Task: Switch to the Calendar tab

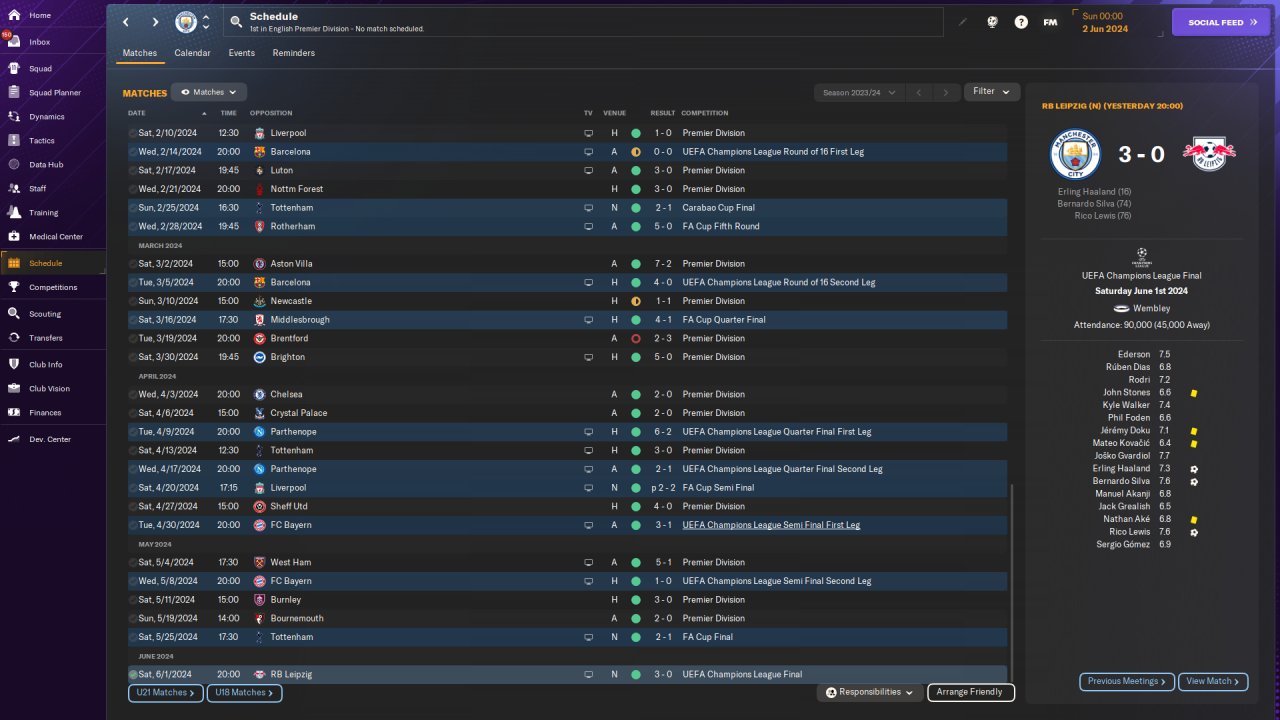Action: [x=192, y=53]
